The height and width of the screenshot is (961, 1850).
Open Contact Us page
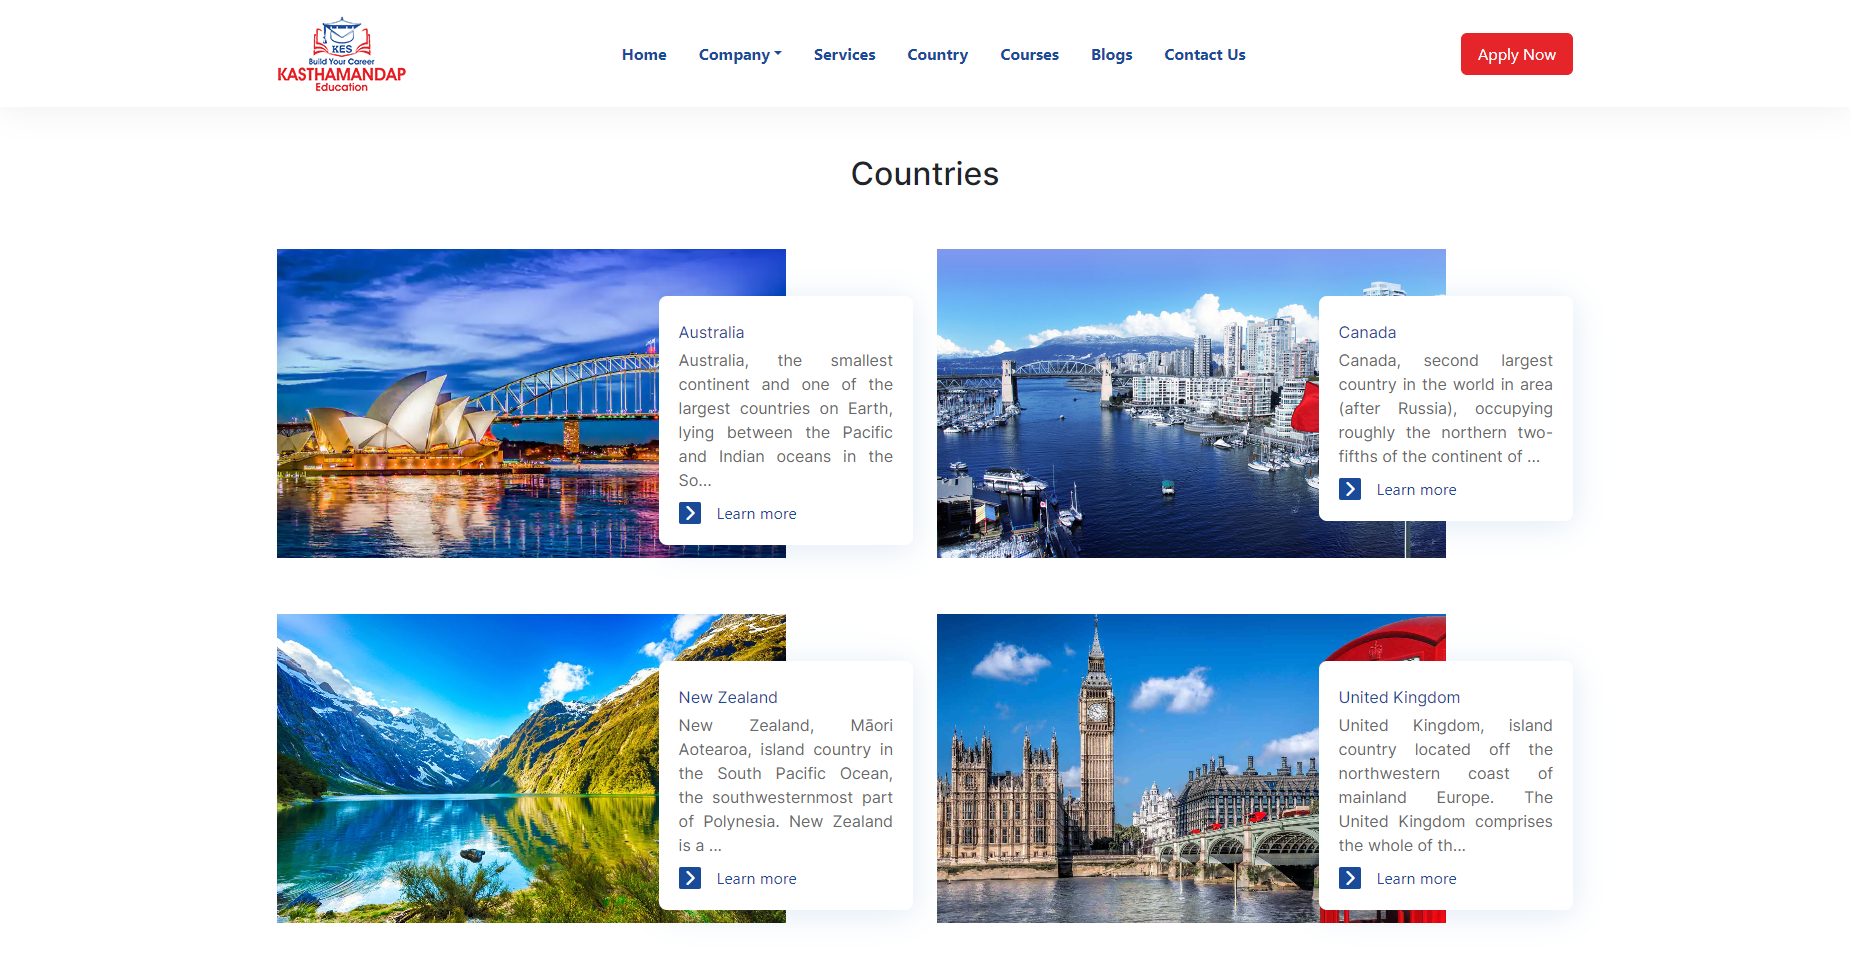(1204, 54)
